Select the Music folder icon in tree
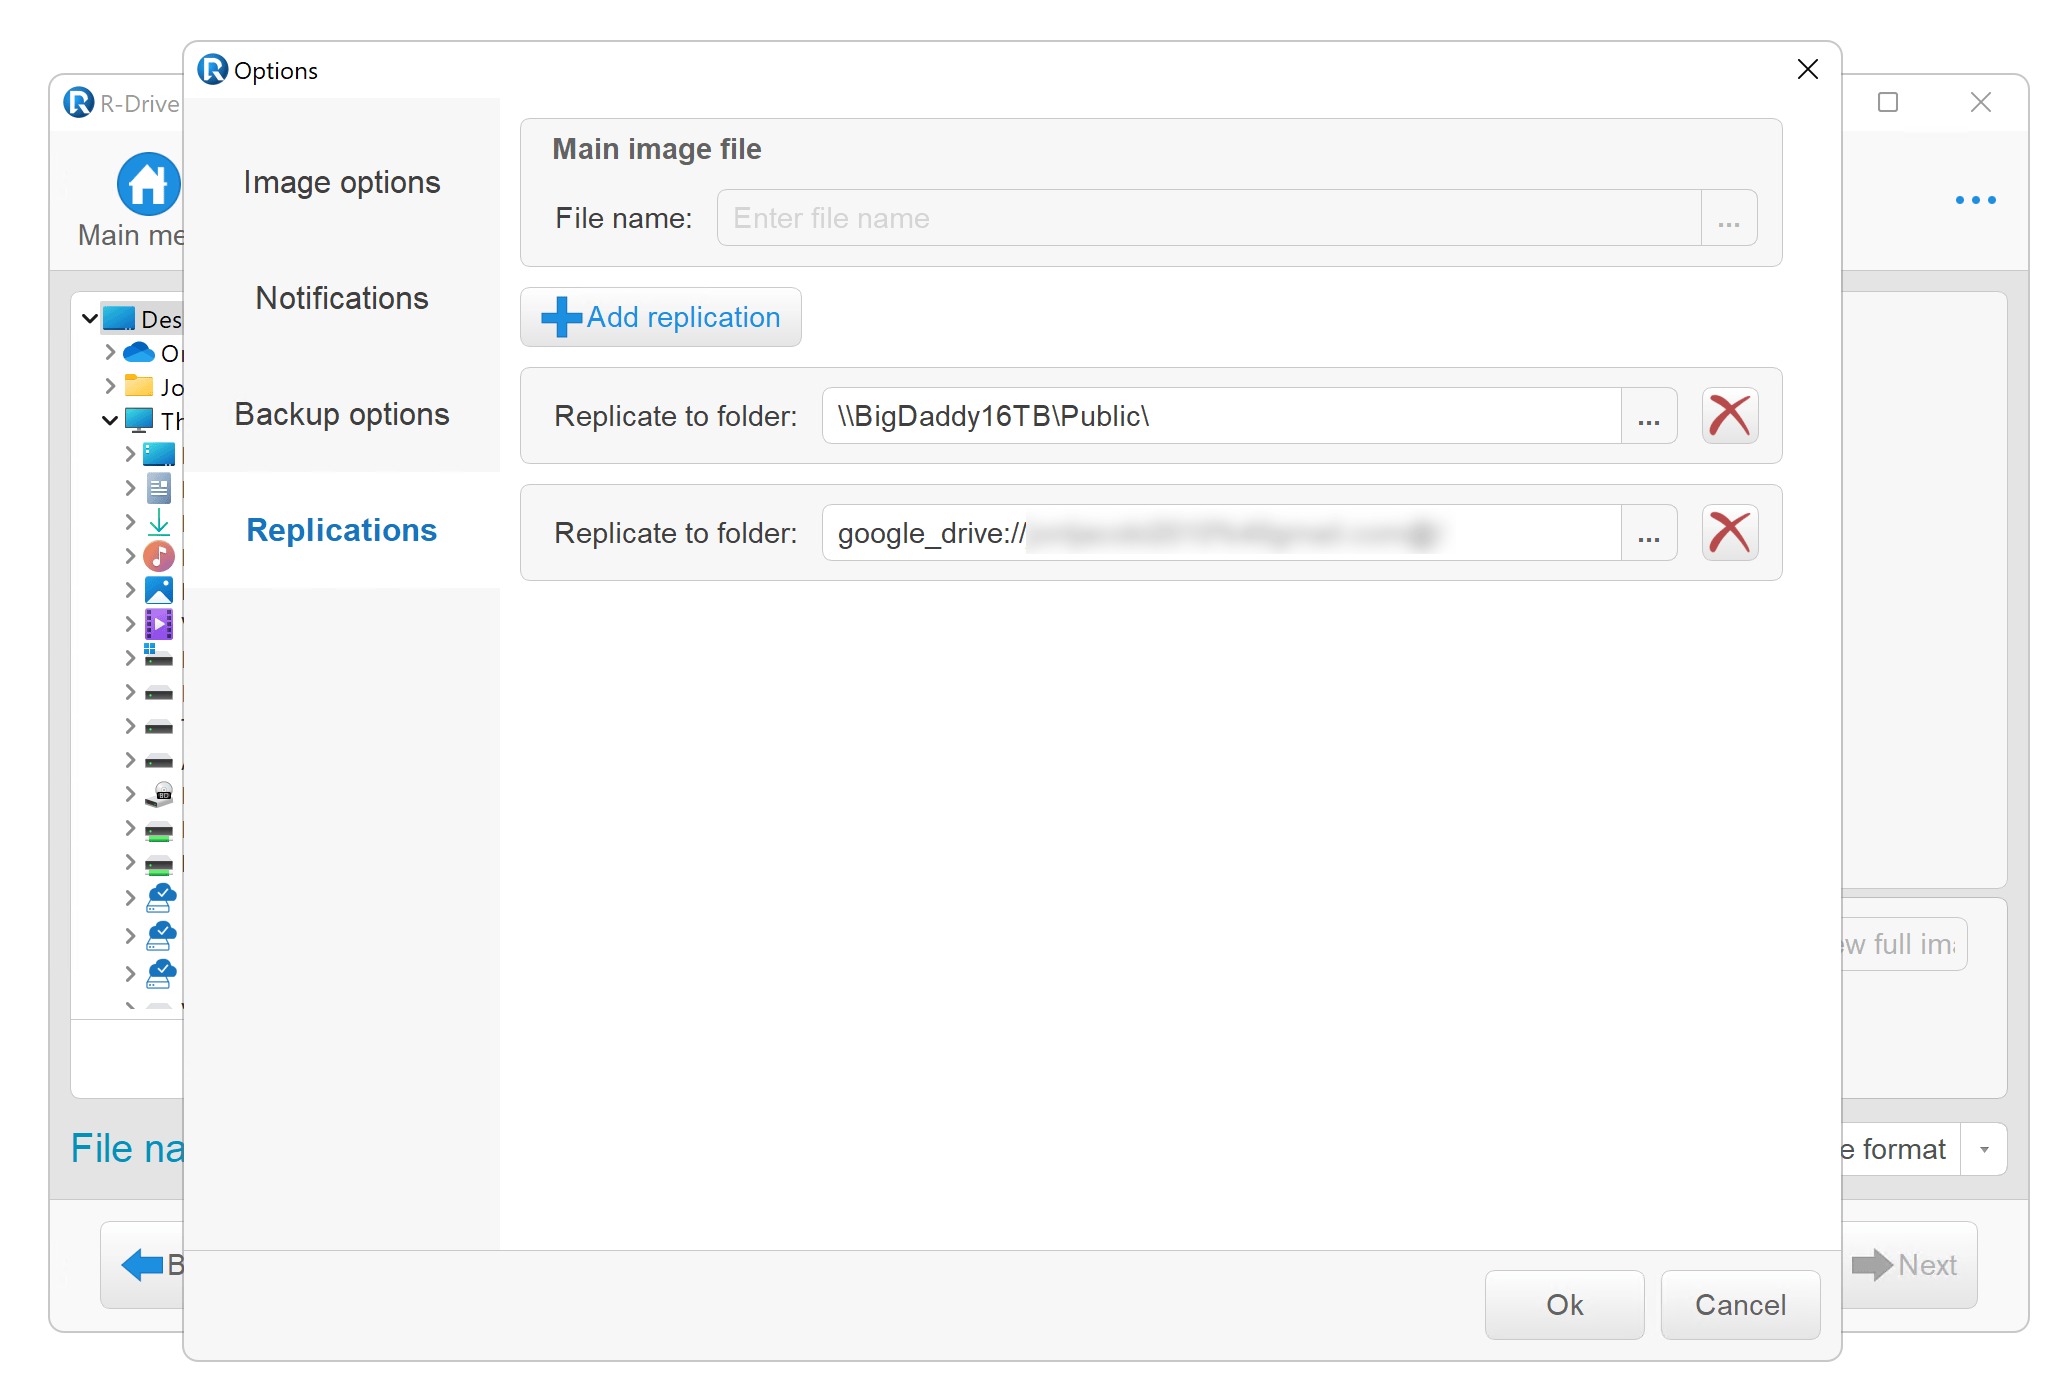Screen dimensions: 2056x1400 tap(159, 556)
